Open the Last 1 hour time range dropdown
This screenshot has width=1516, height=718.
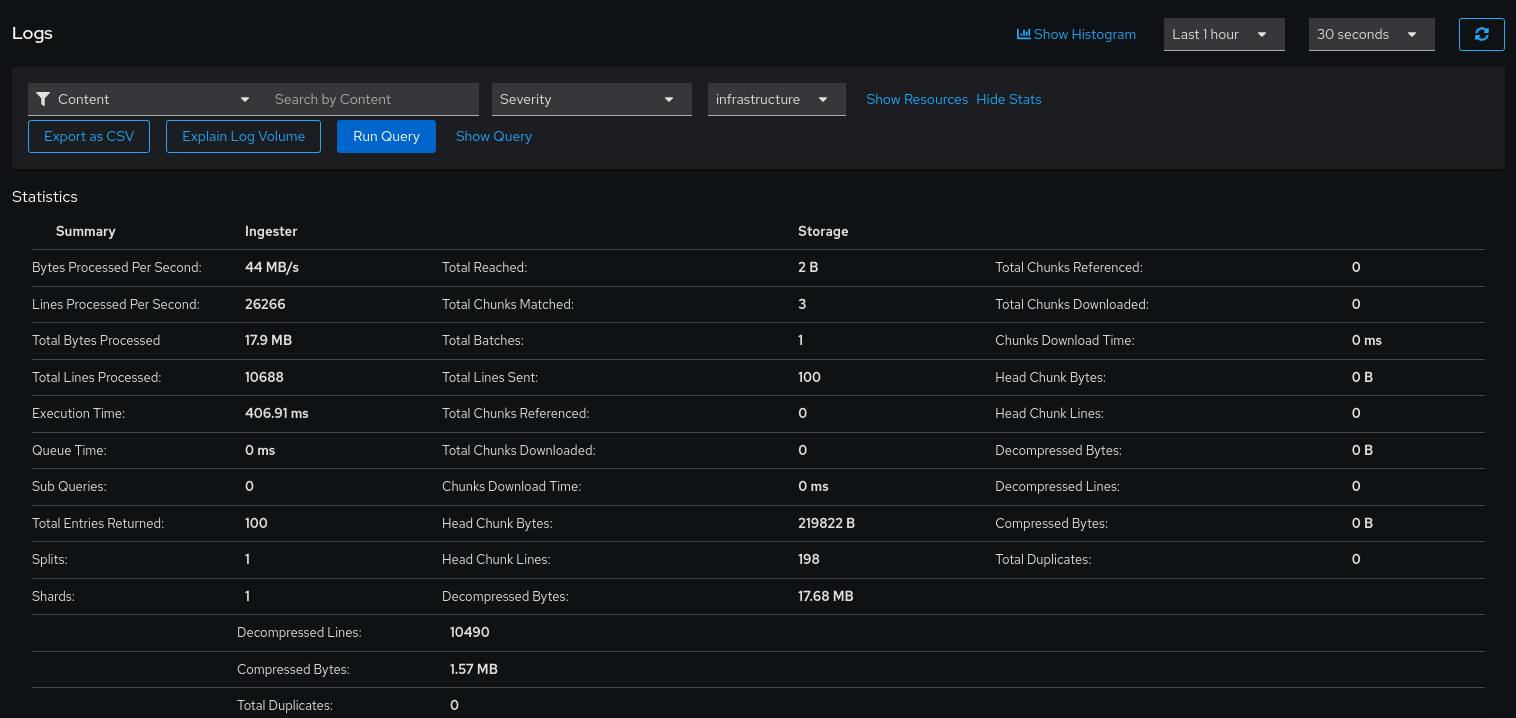1223,34
